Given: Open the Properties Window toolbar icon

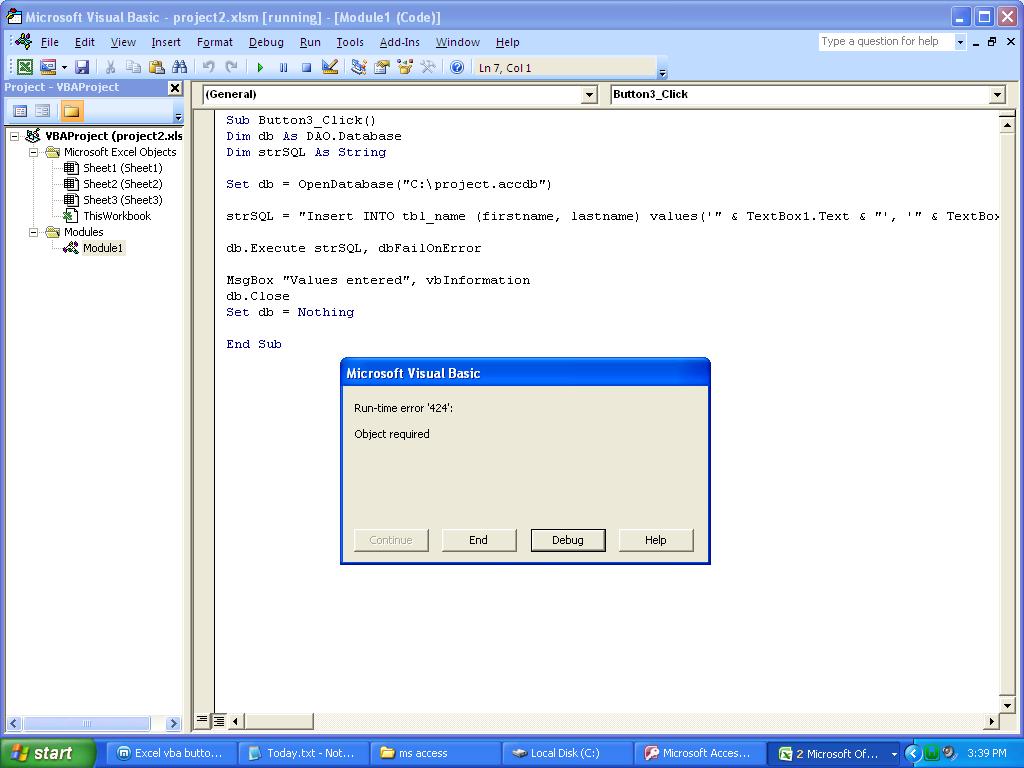Looking at the screenshot, I should tap(381, 67).
